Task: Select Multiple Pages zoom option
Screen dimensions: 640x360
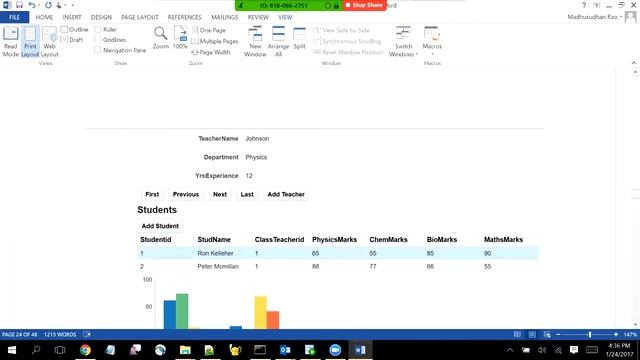Action: 215,41
